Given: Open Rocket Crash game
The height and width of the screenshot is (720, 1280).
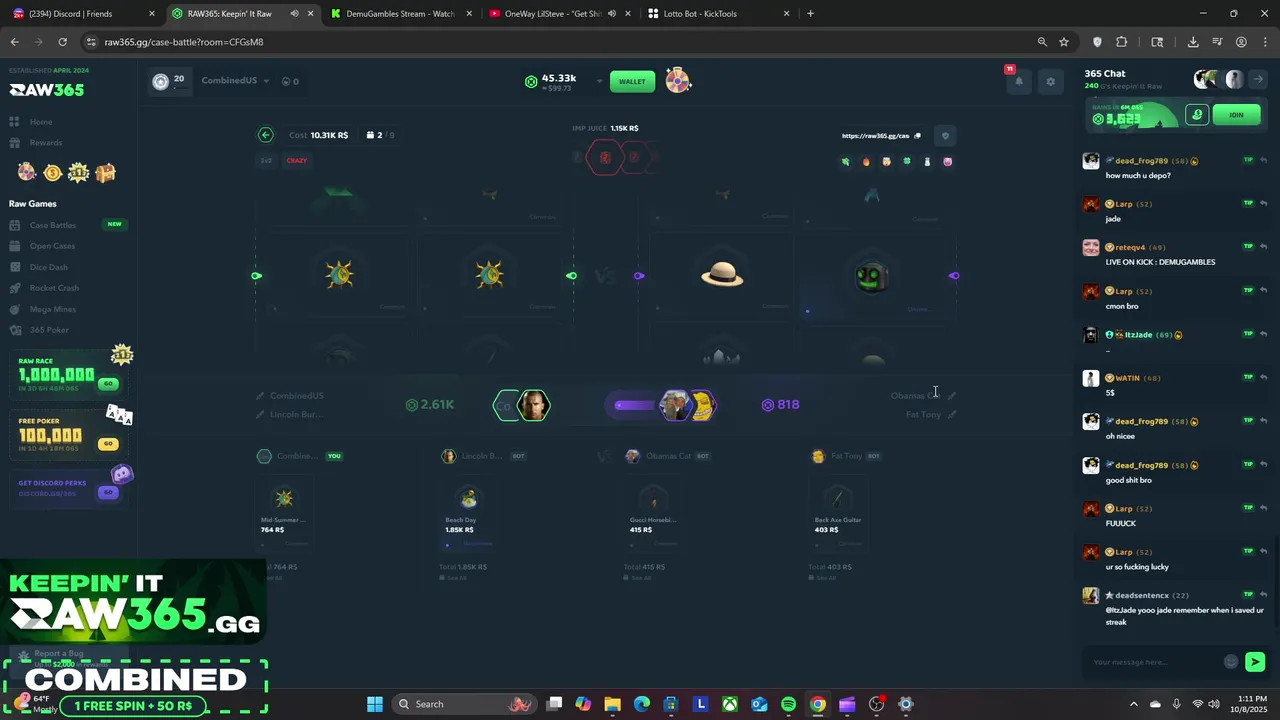Looking at the screenshot, I should 54,288.
